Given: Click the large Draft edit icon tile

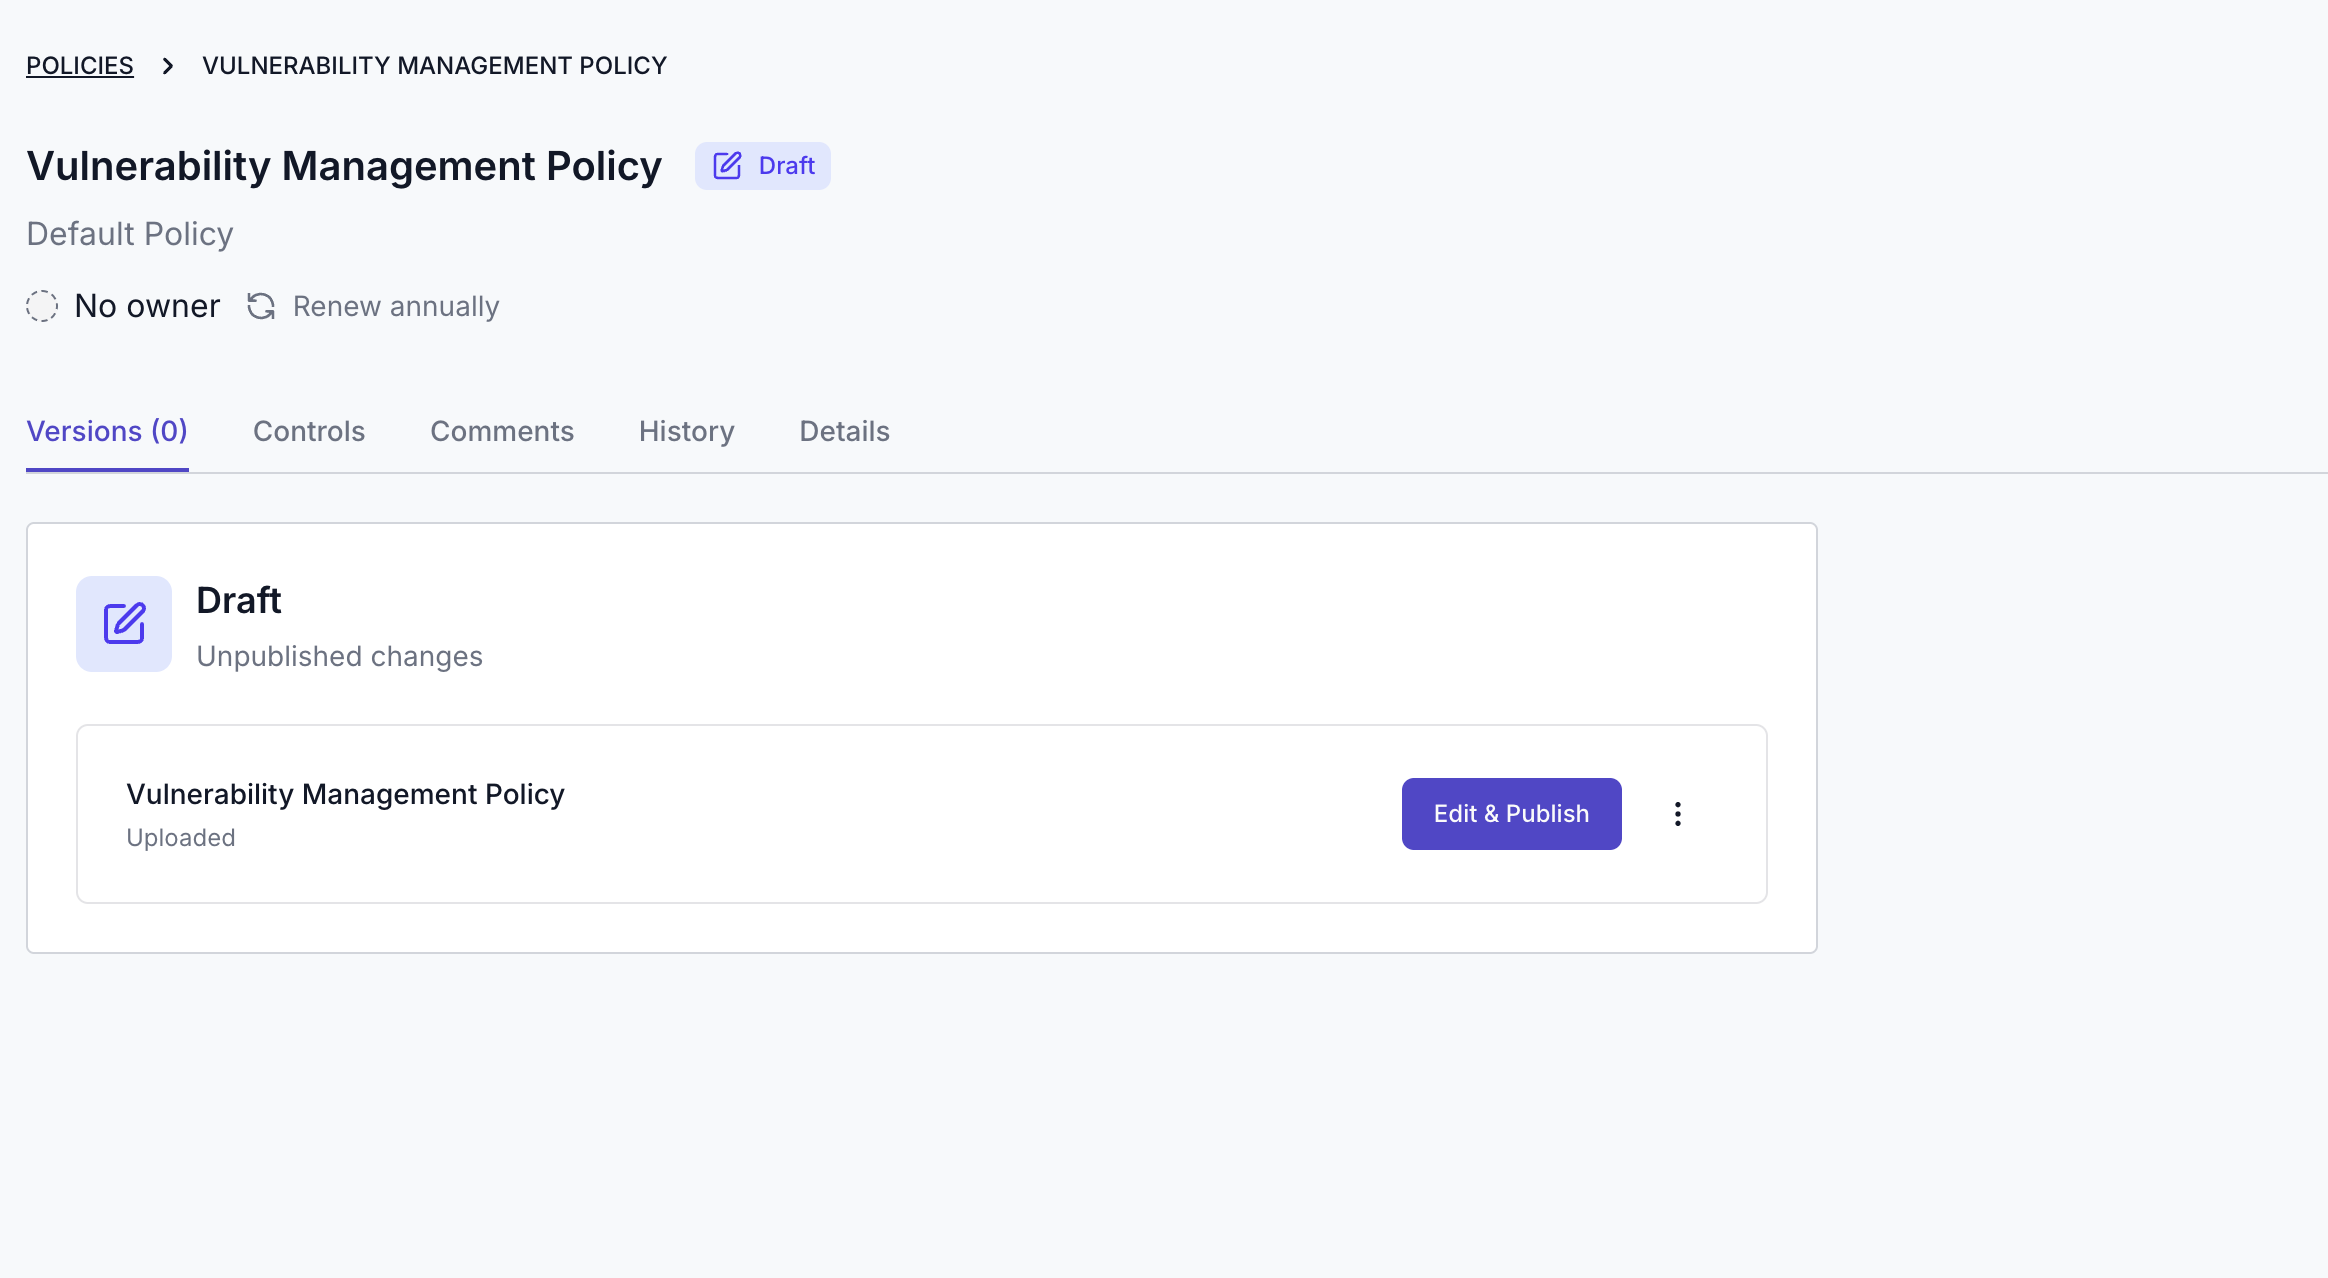Looking at the screenshot, I should [124, 624].
